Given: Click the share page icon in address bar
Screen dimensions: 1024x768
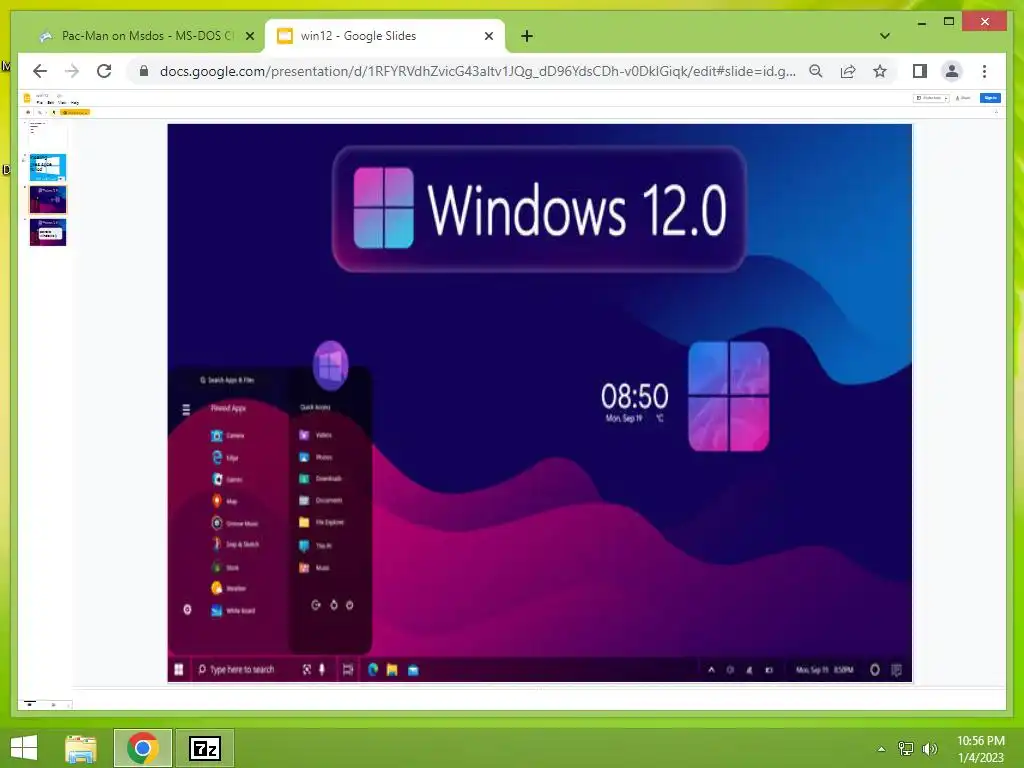Looking at the screenshot, I should coord(848,71).
